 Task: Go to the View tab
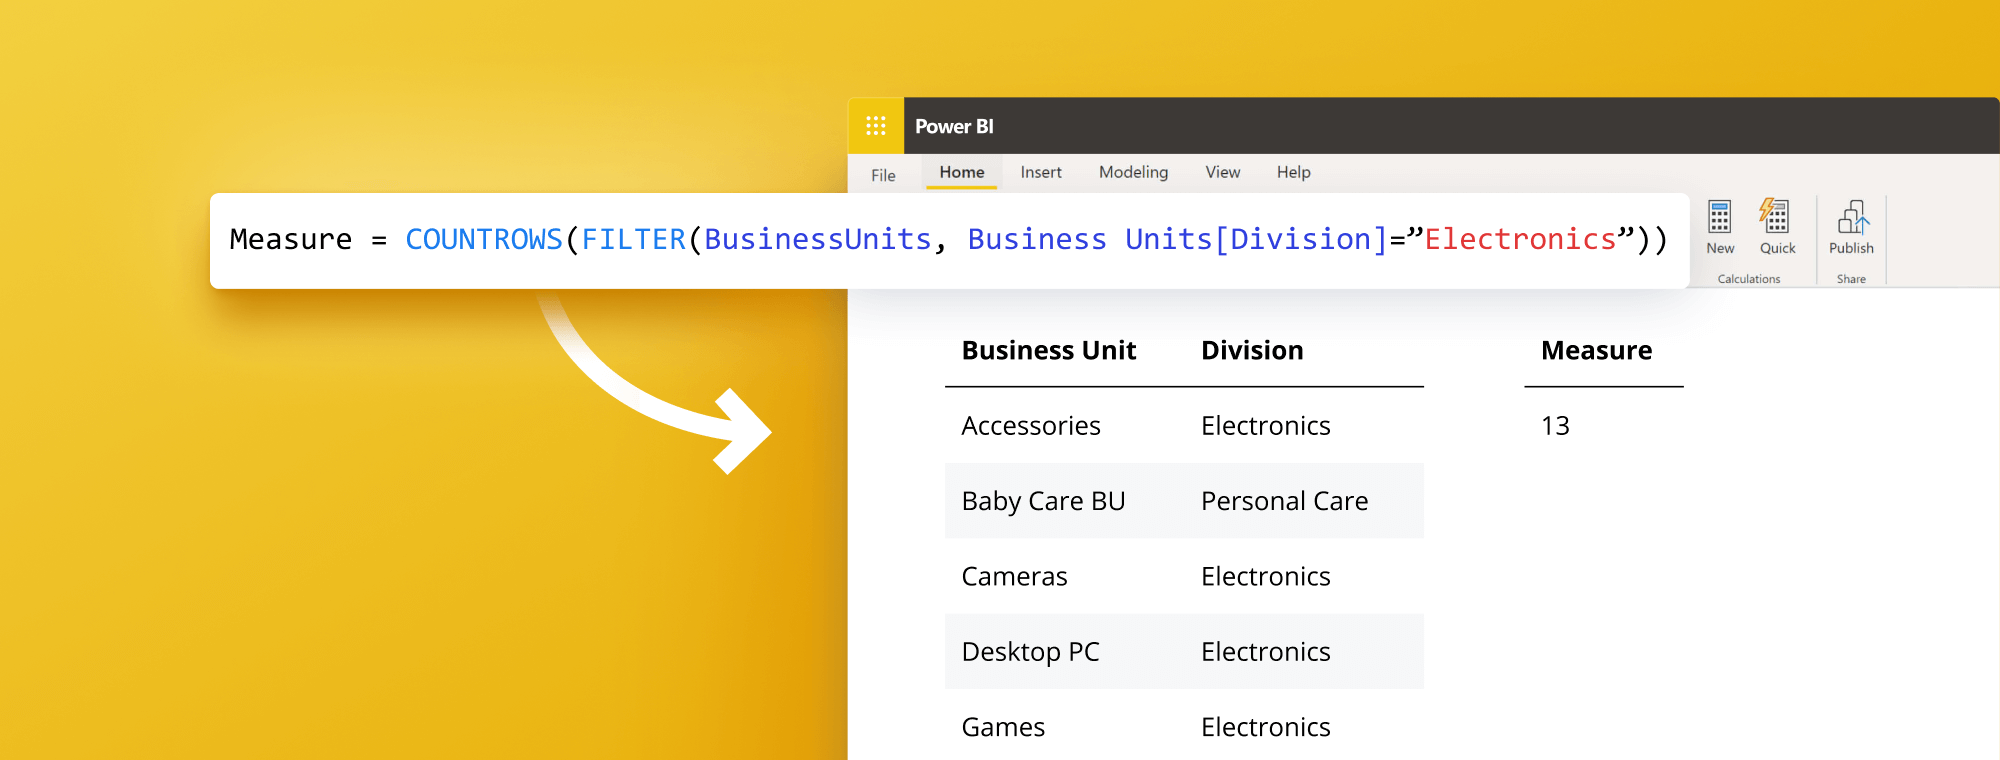click(x=1222, y=172)
